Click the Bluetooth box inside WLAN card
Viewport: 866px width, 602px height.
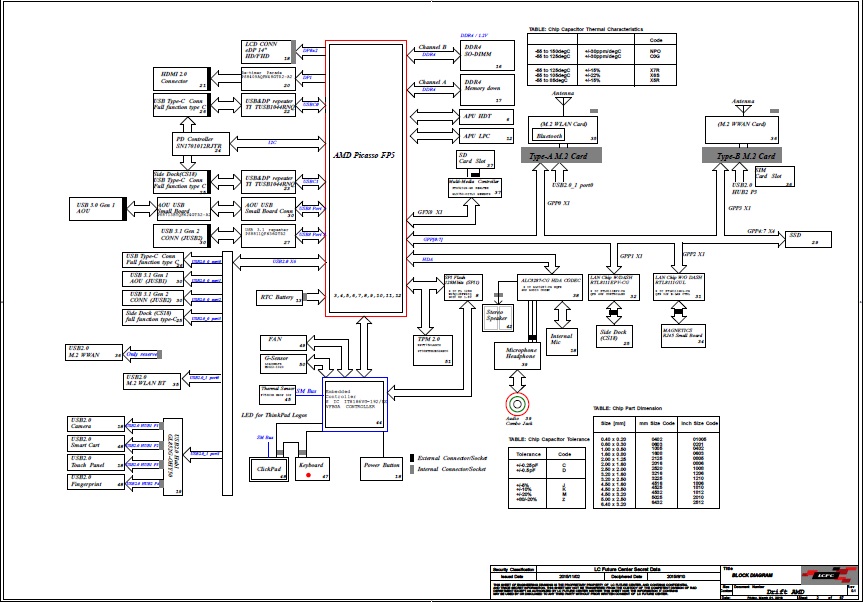(550, 134)
